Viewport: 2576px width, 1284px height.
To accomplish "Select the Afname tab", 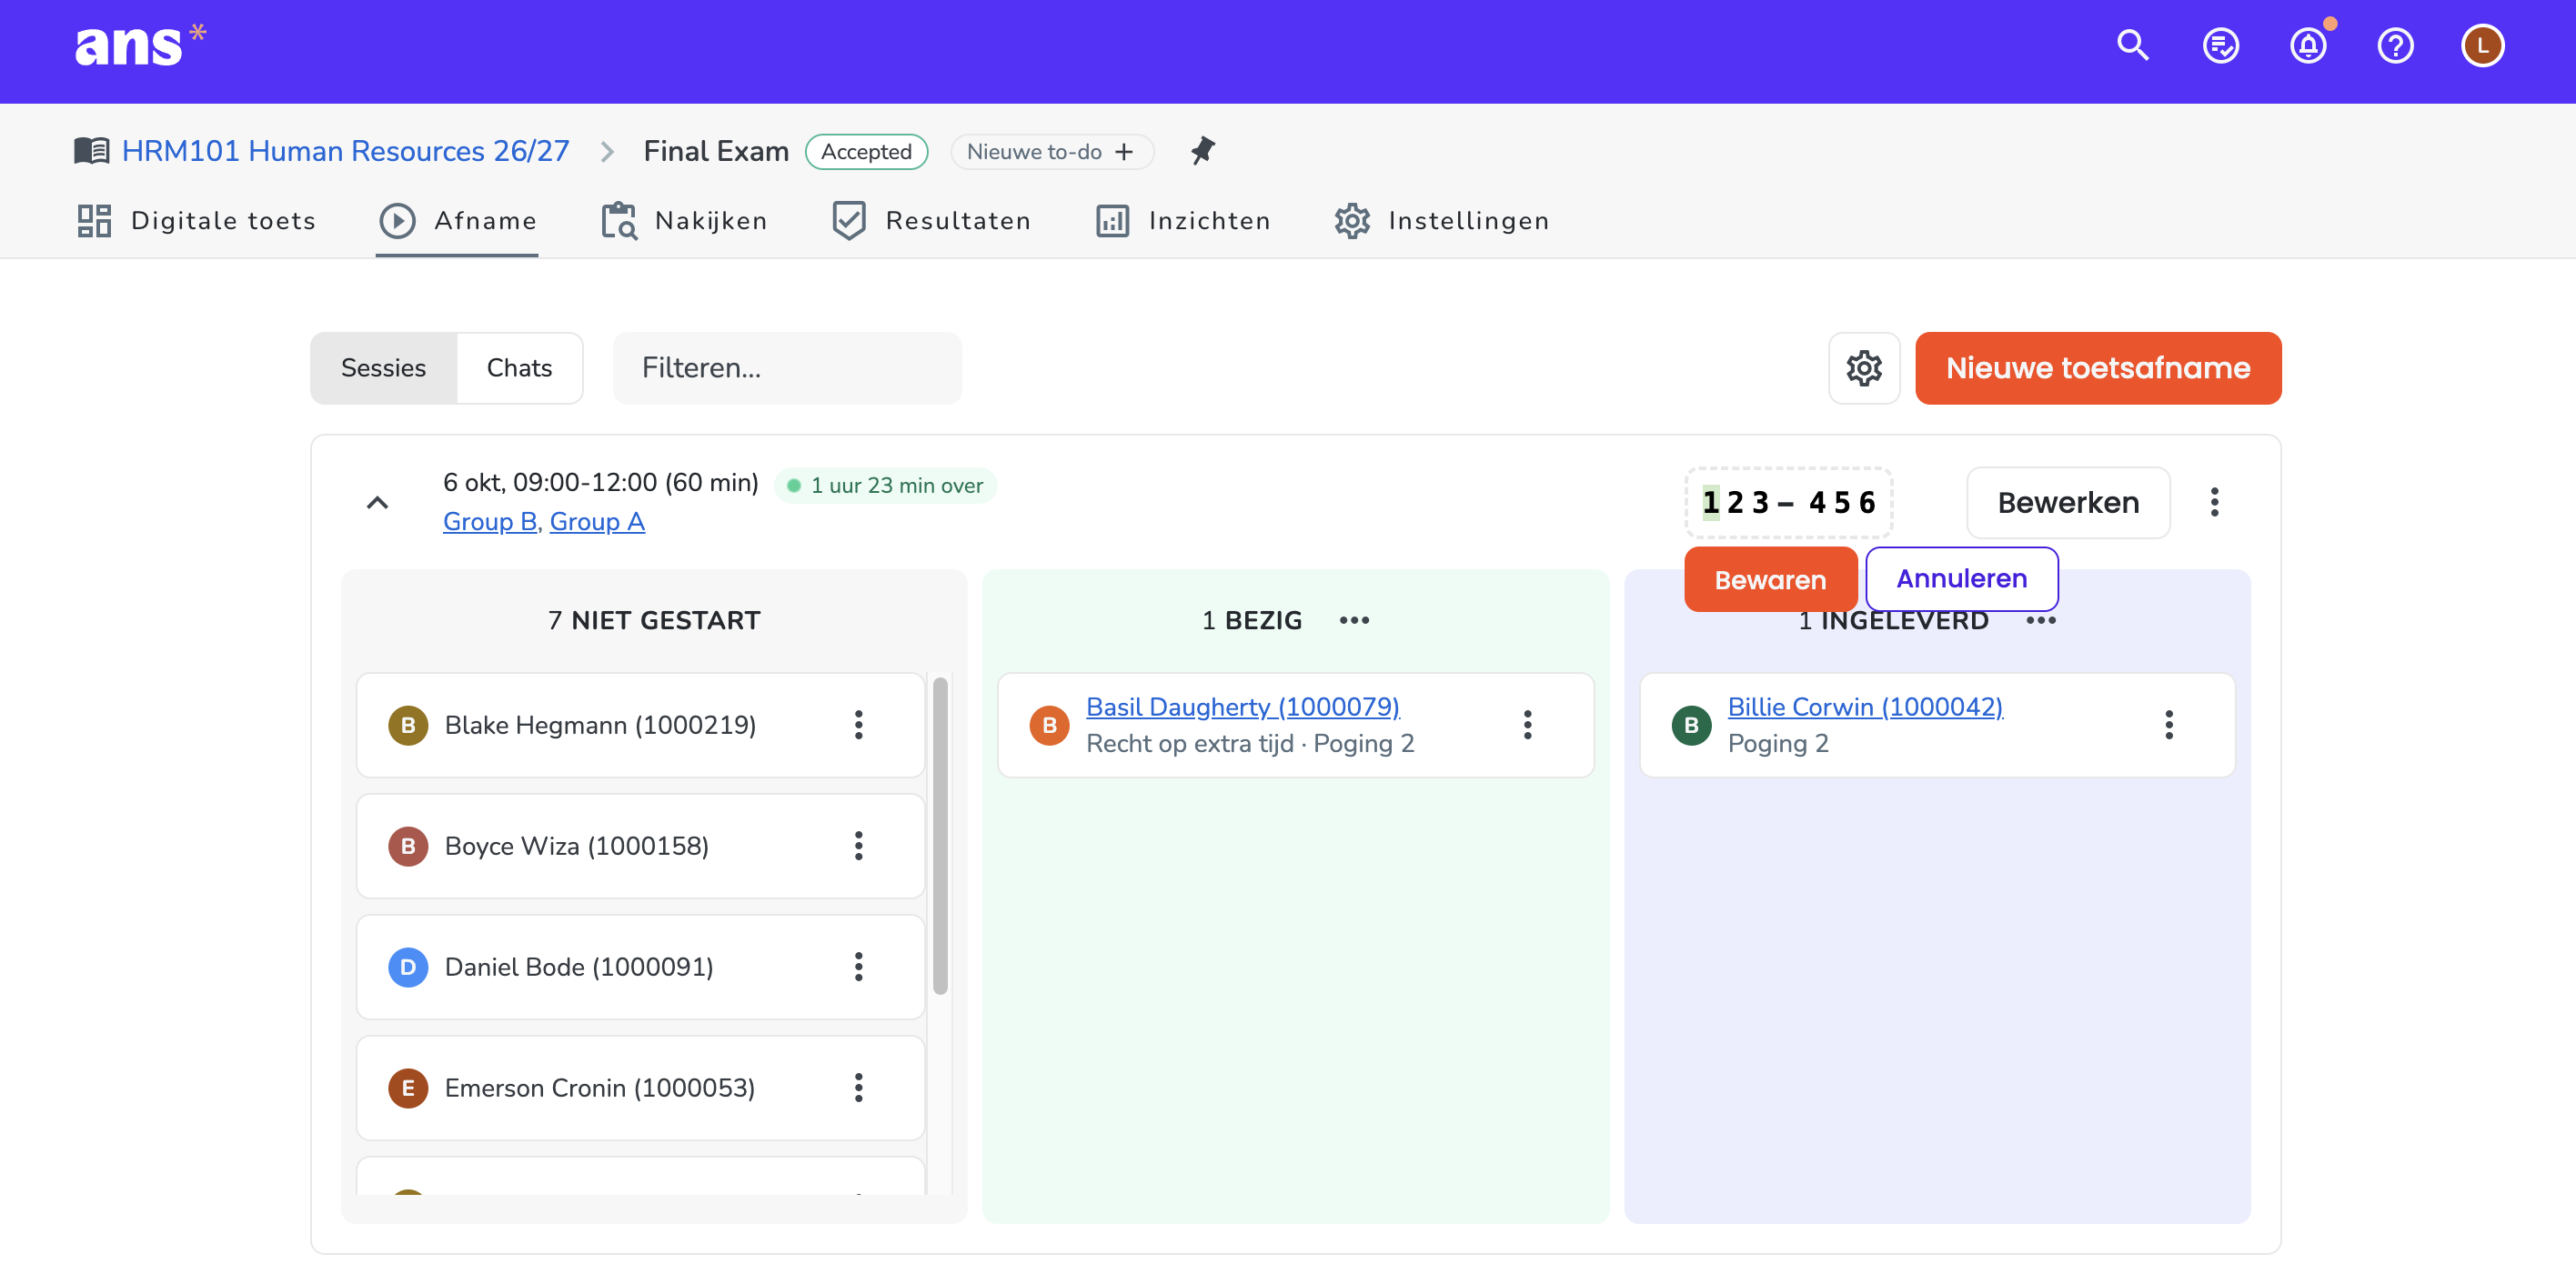I will [x=457, y=221].
